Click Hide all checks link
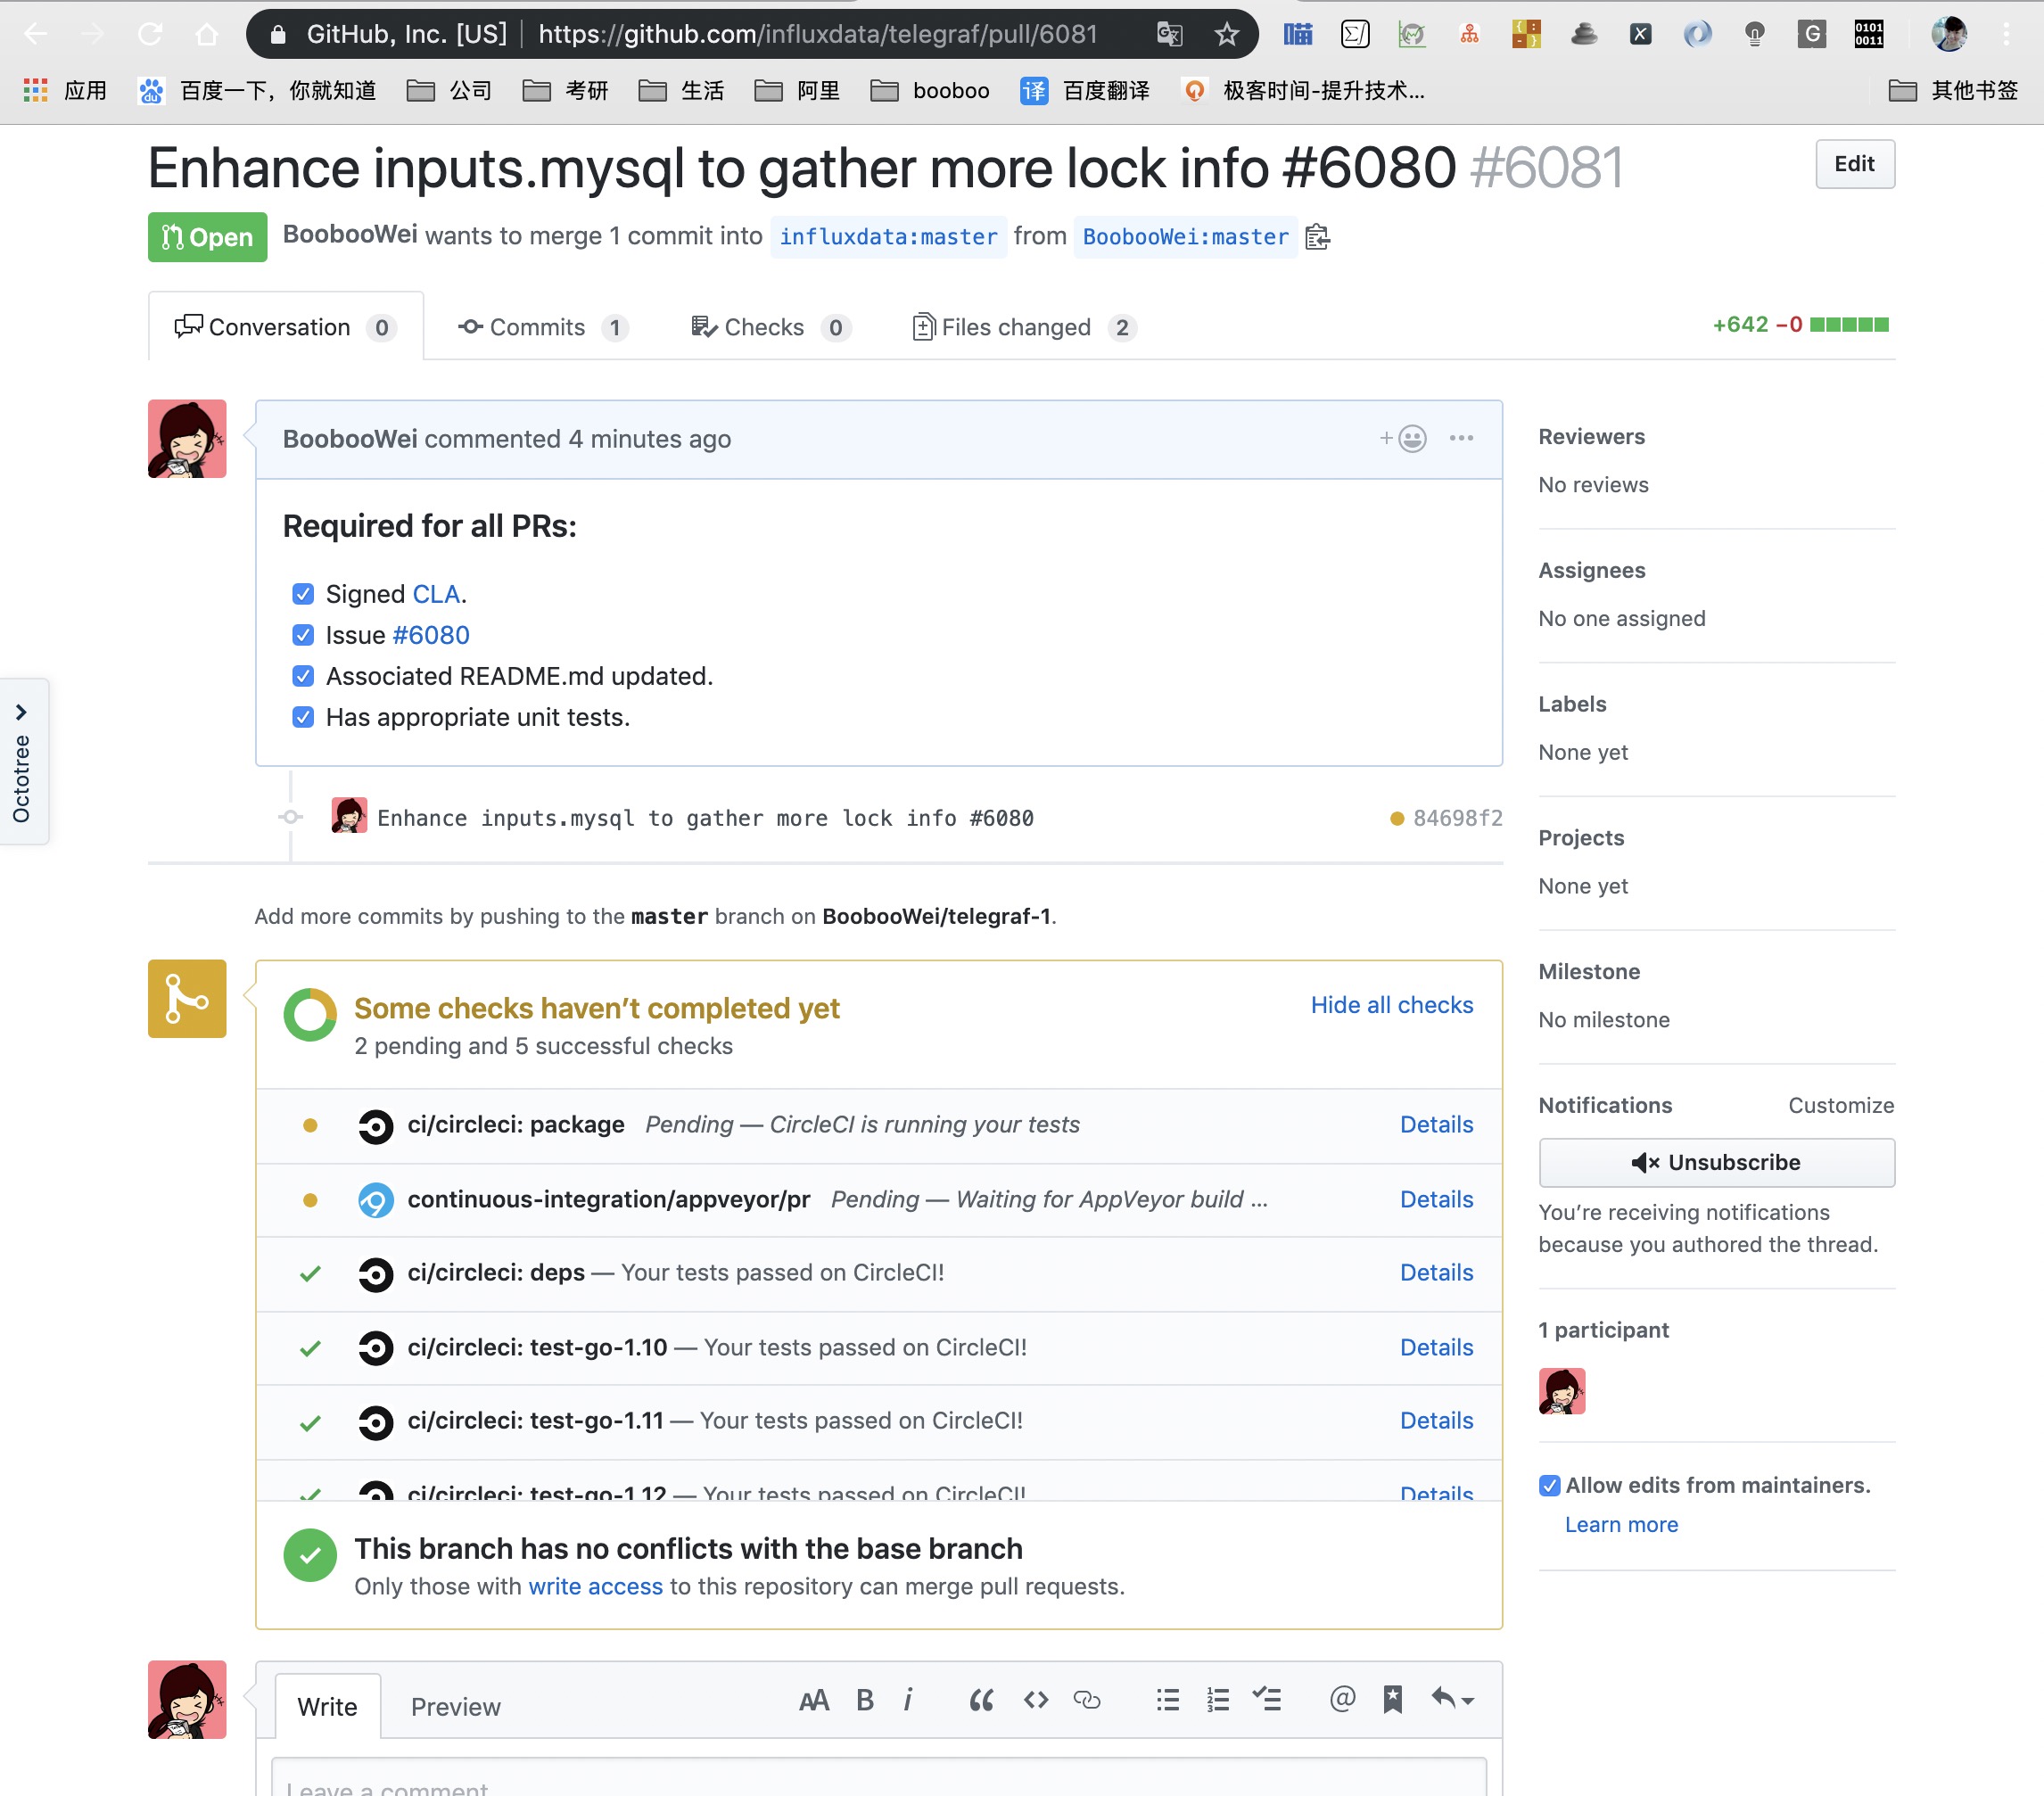The width and height of the screenshot is (2044, 1796). coord(1391,1005)
